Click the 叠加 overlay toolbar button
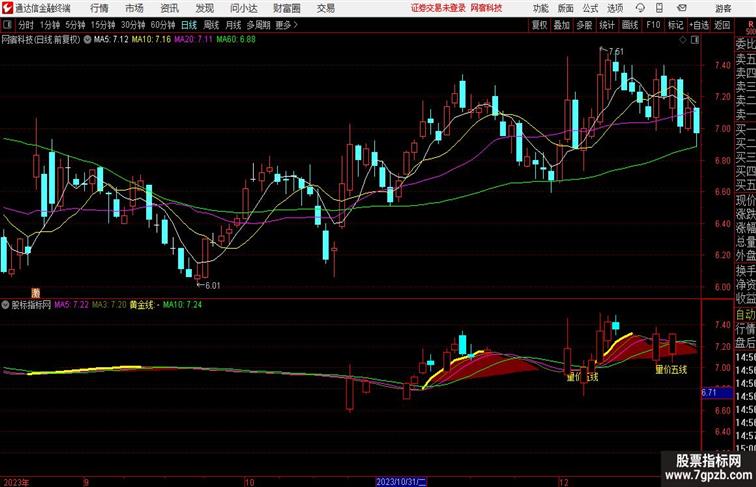This screenshot has height=487, width=756. (x=562, y=25)
